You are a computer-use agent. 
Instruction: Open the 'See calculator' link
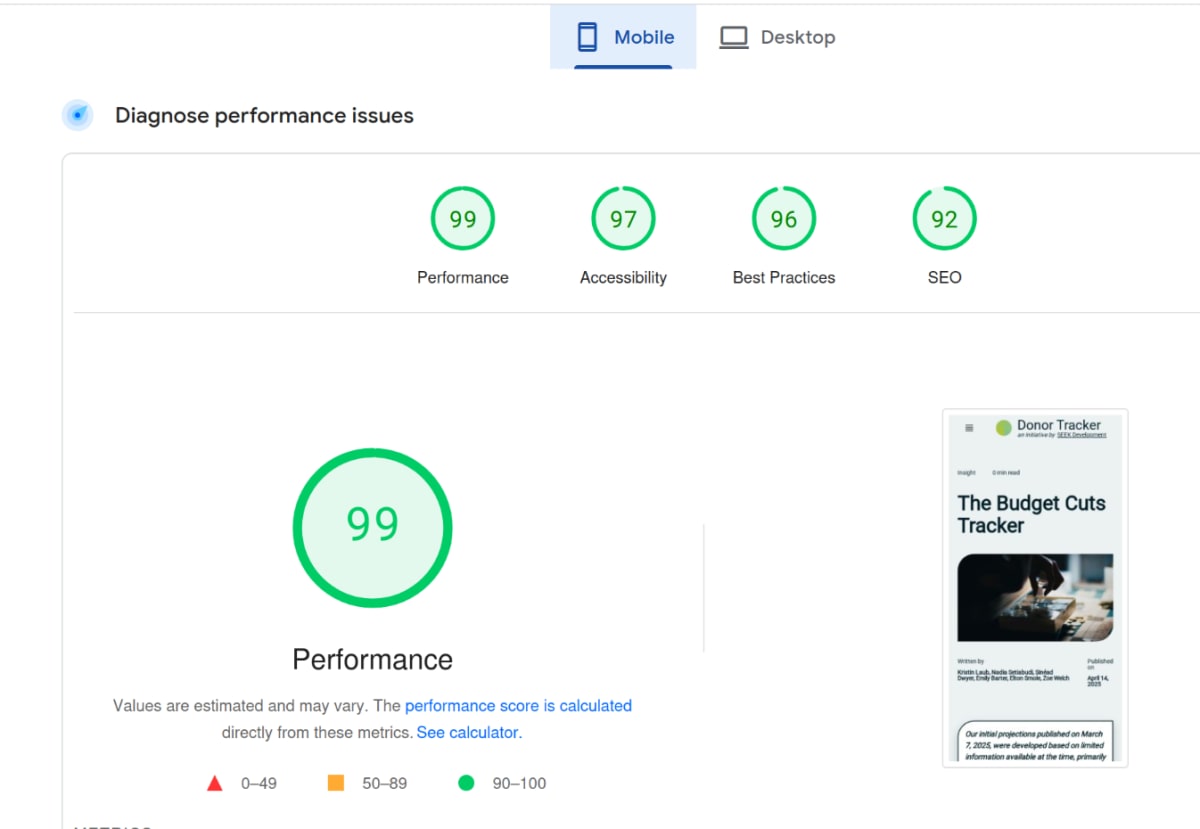coord(468,732)
